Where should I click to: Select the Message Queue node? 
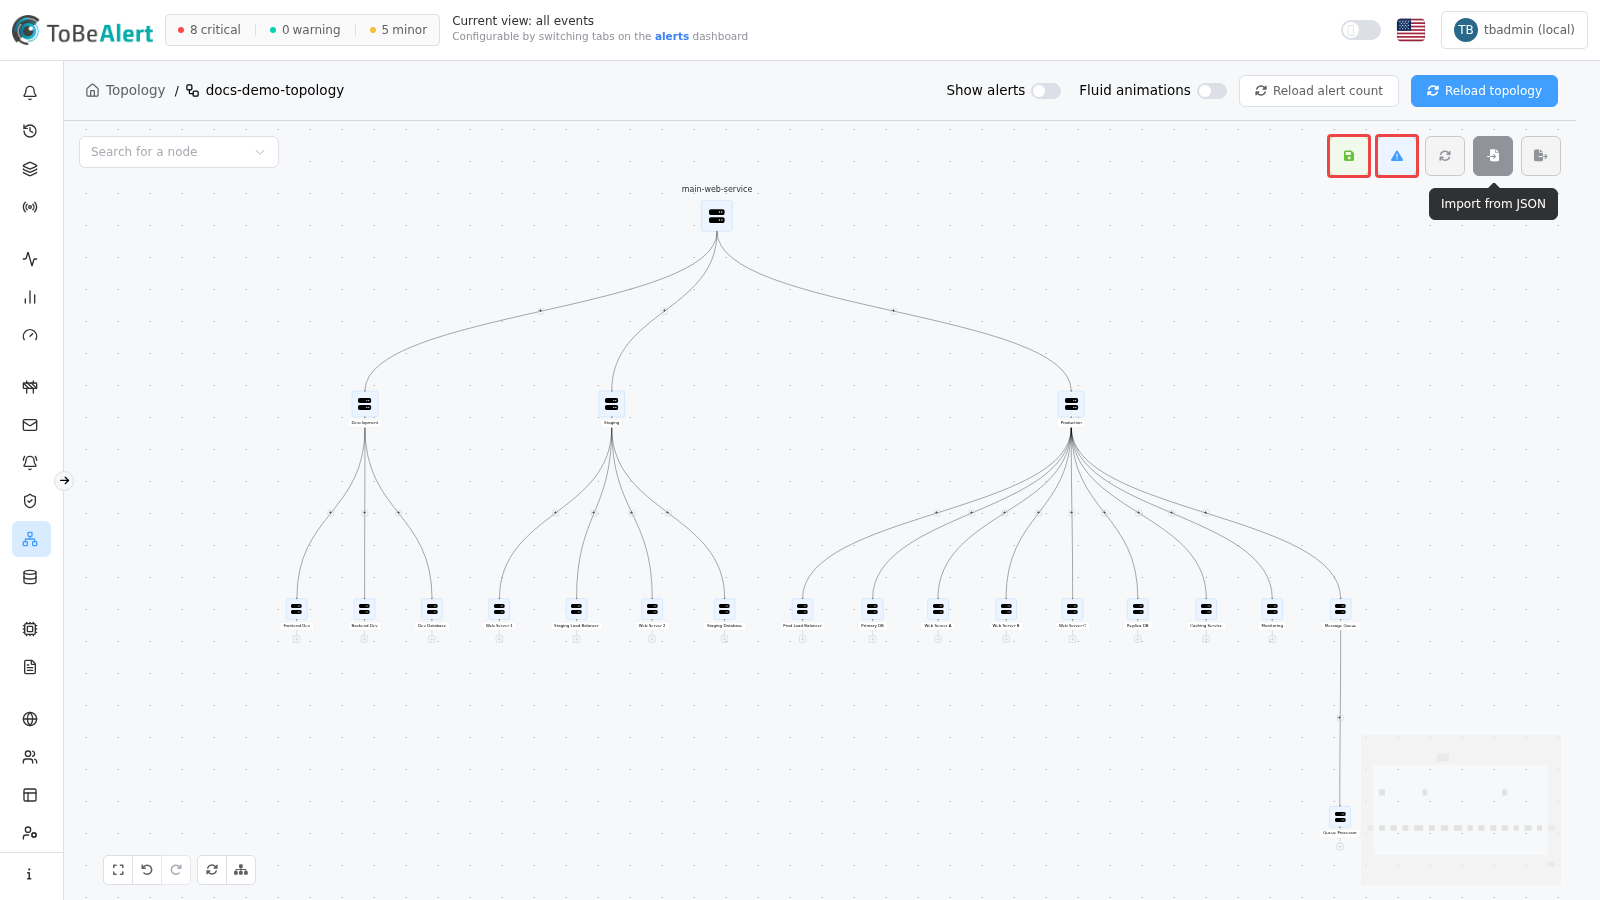[x=1340, y=609]
